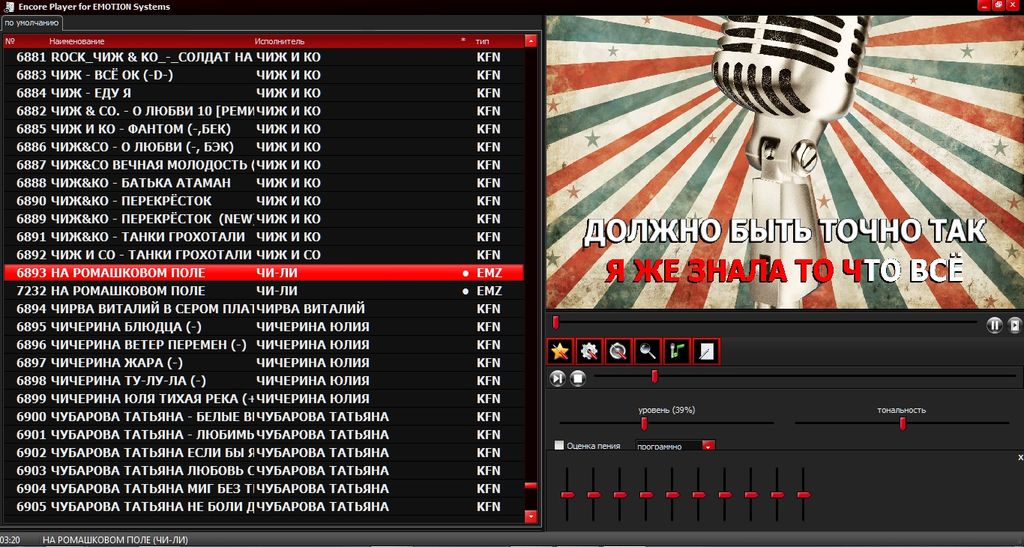Screen dimensions: 1024x547
Task: Click the тональность slider handle
Action: (x=902, y=423)
